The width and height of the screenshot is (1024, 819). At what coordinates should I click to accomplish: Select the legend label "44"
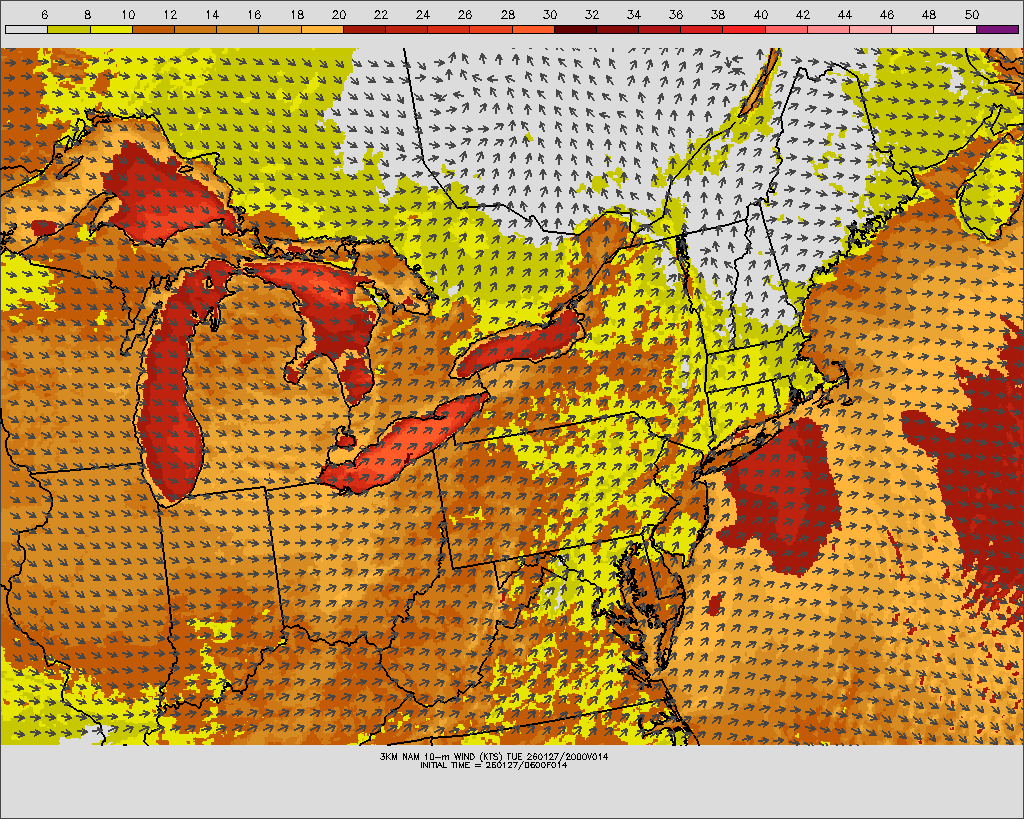pyautogui.click(x=844, y=14)
